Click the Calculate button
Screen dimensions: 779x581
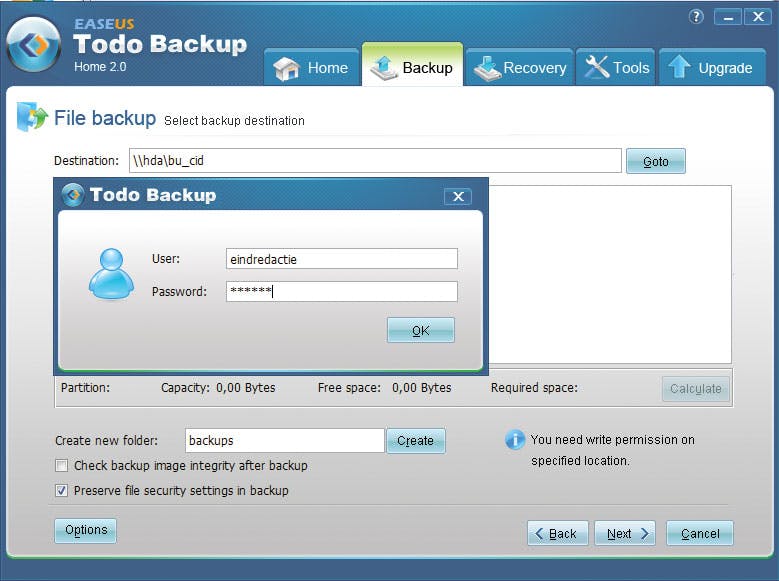(696, 389)
